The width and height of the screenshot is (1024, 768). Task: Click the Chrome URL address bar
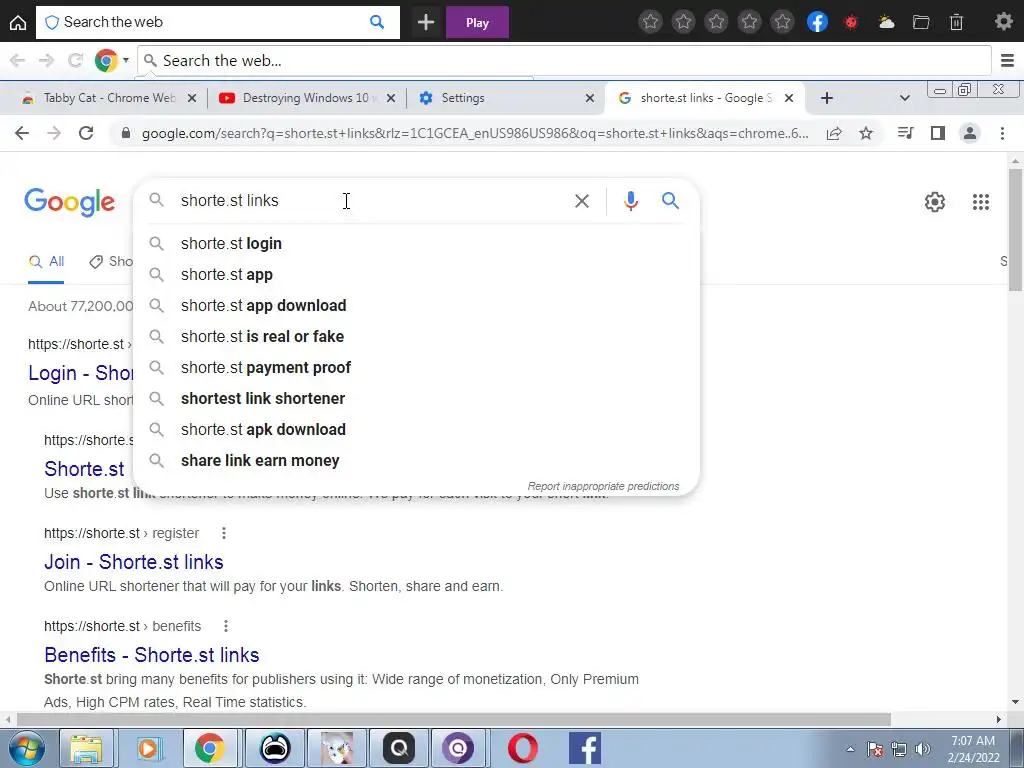click(474, 133)
